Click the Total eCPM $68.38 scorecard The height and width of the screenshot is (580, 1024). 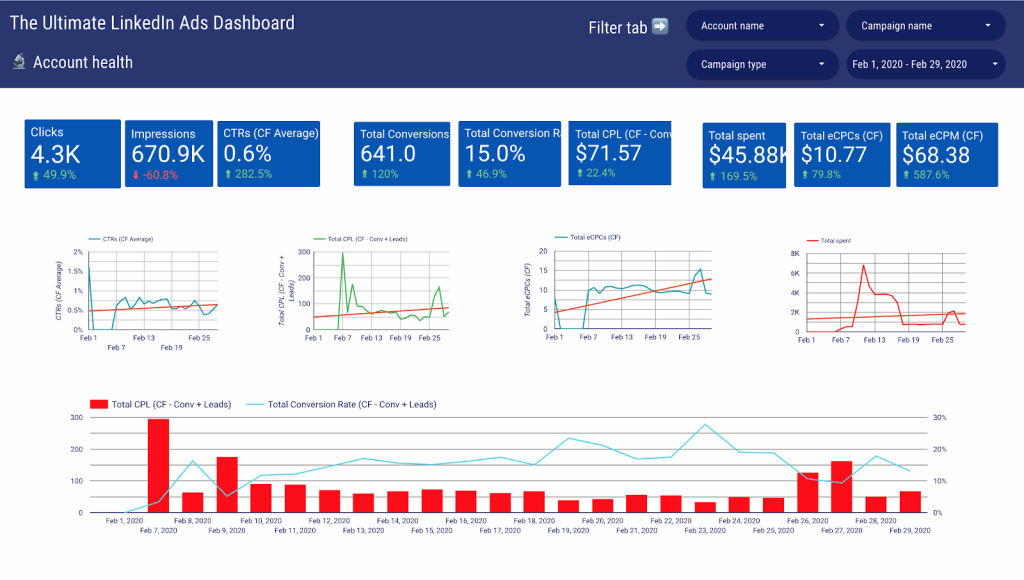point(947,155)
